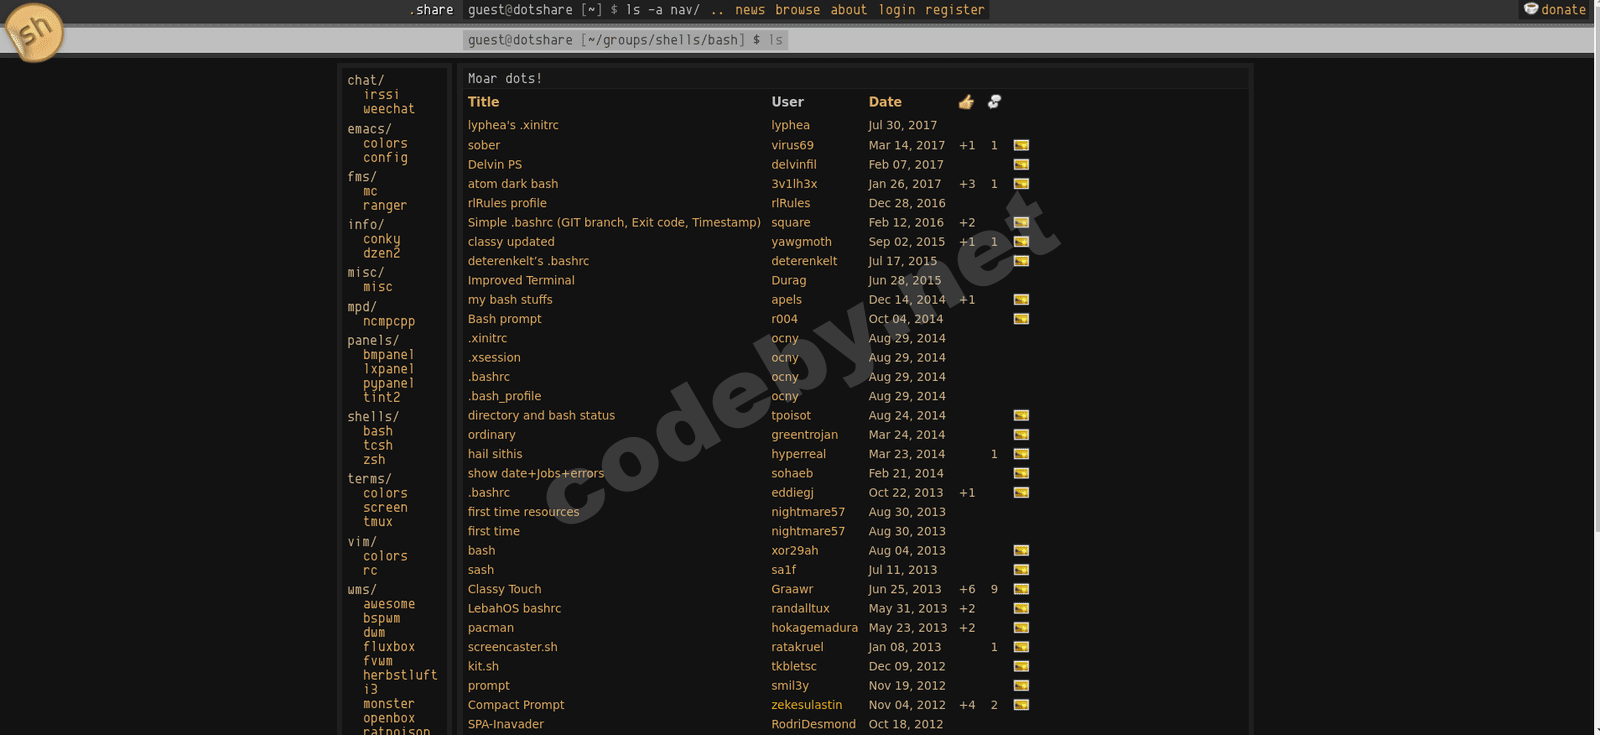Open the '.bash_profile' entry

[504, 396]
